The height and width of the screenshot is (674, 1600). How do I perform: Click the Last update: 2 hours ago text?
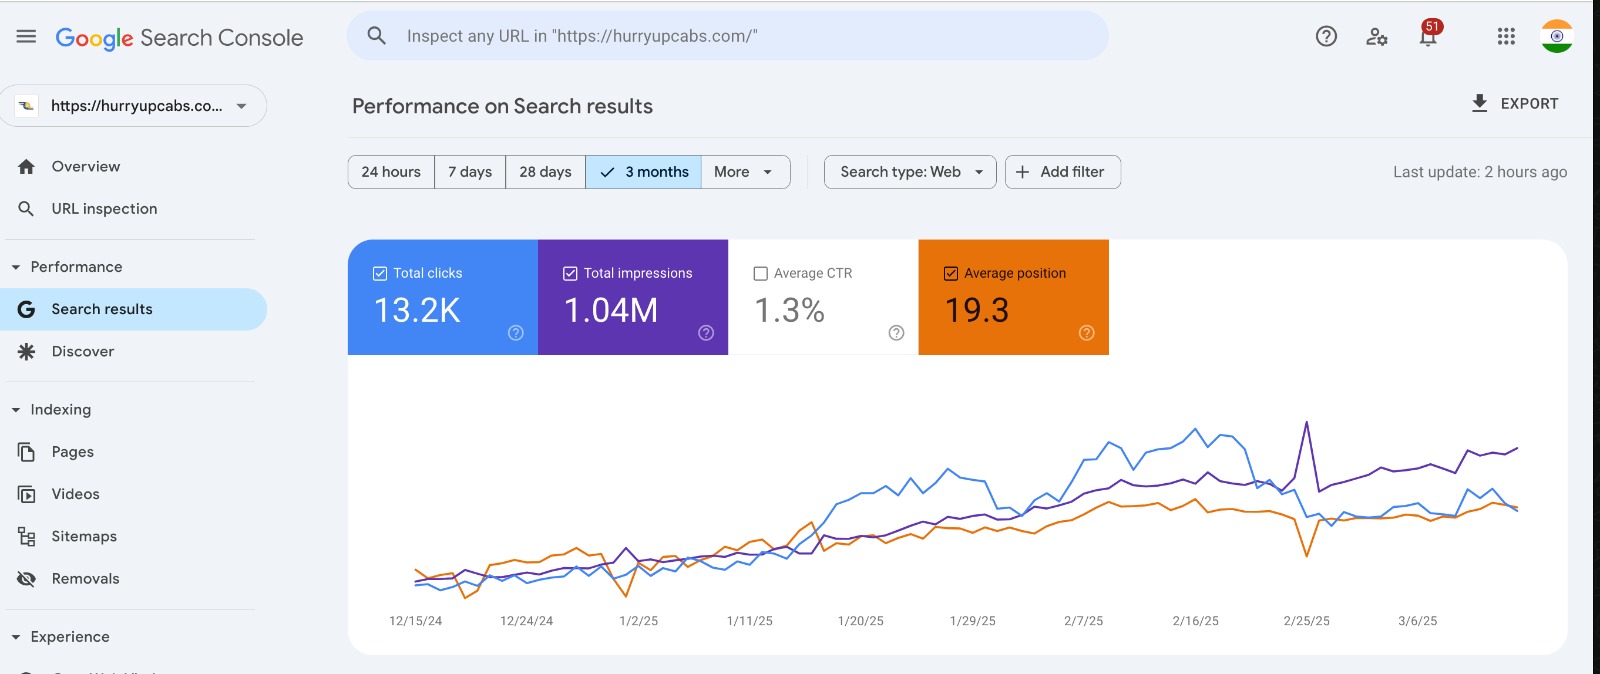tap(1480, 172)
